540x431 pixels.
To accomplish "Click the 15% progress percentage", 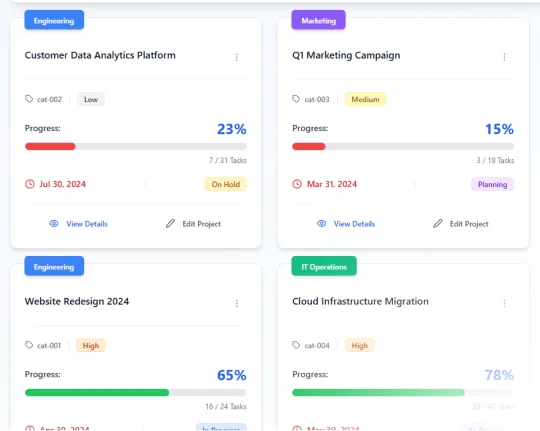I will 499,129.
